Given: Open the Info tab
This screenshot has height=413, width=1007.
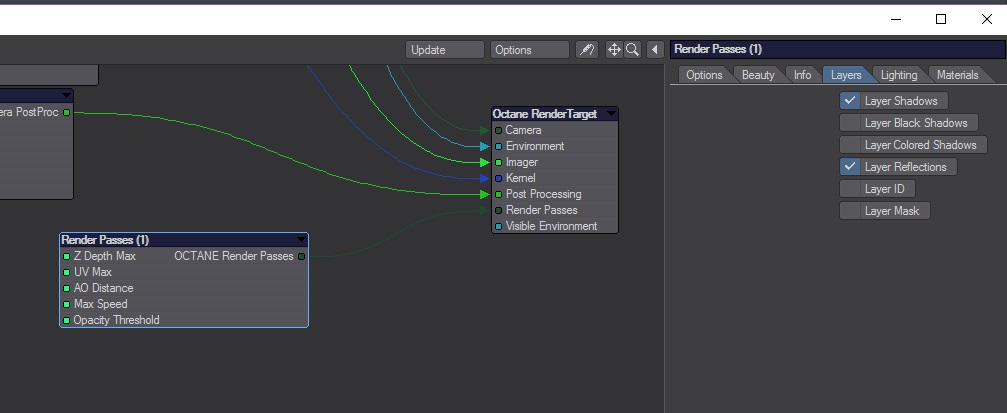Looking at the screenshot, I should tap(802, 75).
